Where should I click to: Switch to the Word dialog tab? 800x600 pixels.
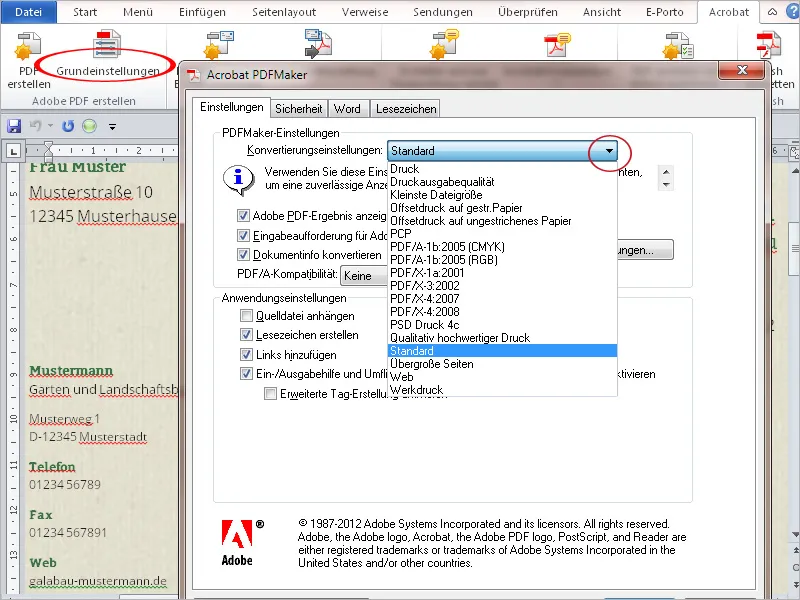347,109
